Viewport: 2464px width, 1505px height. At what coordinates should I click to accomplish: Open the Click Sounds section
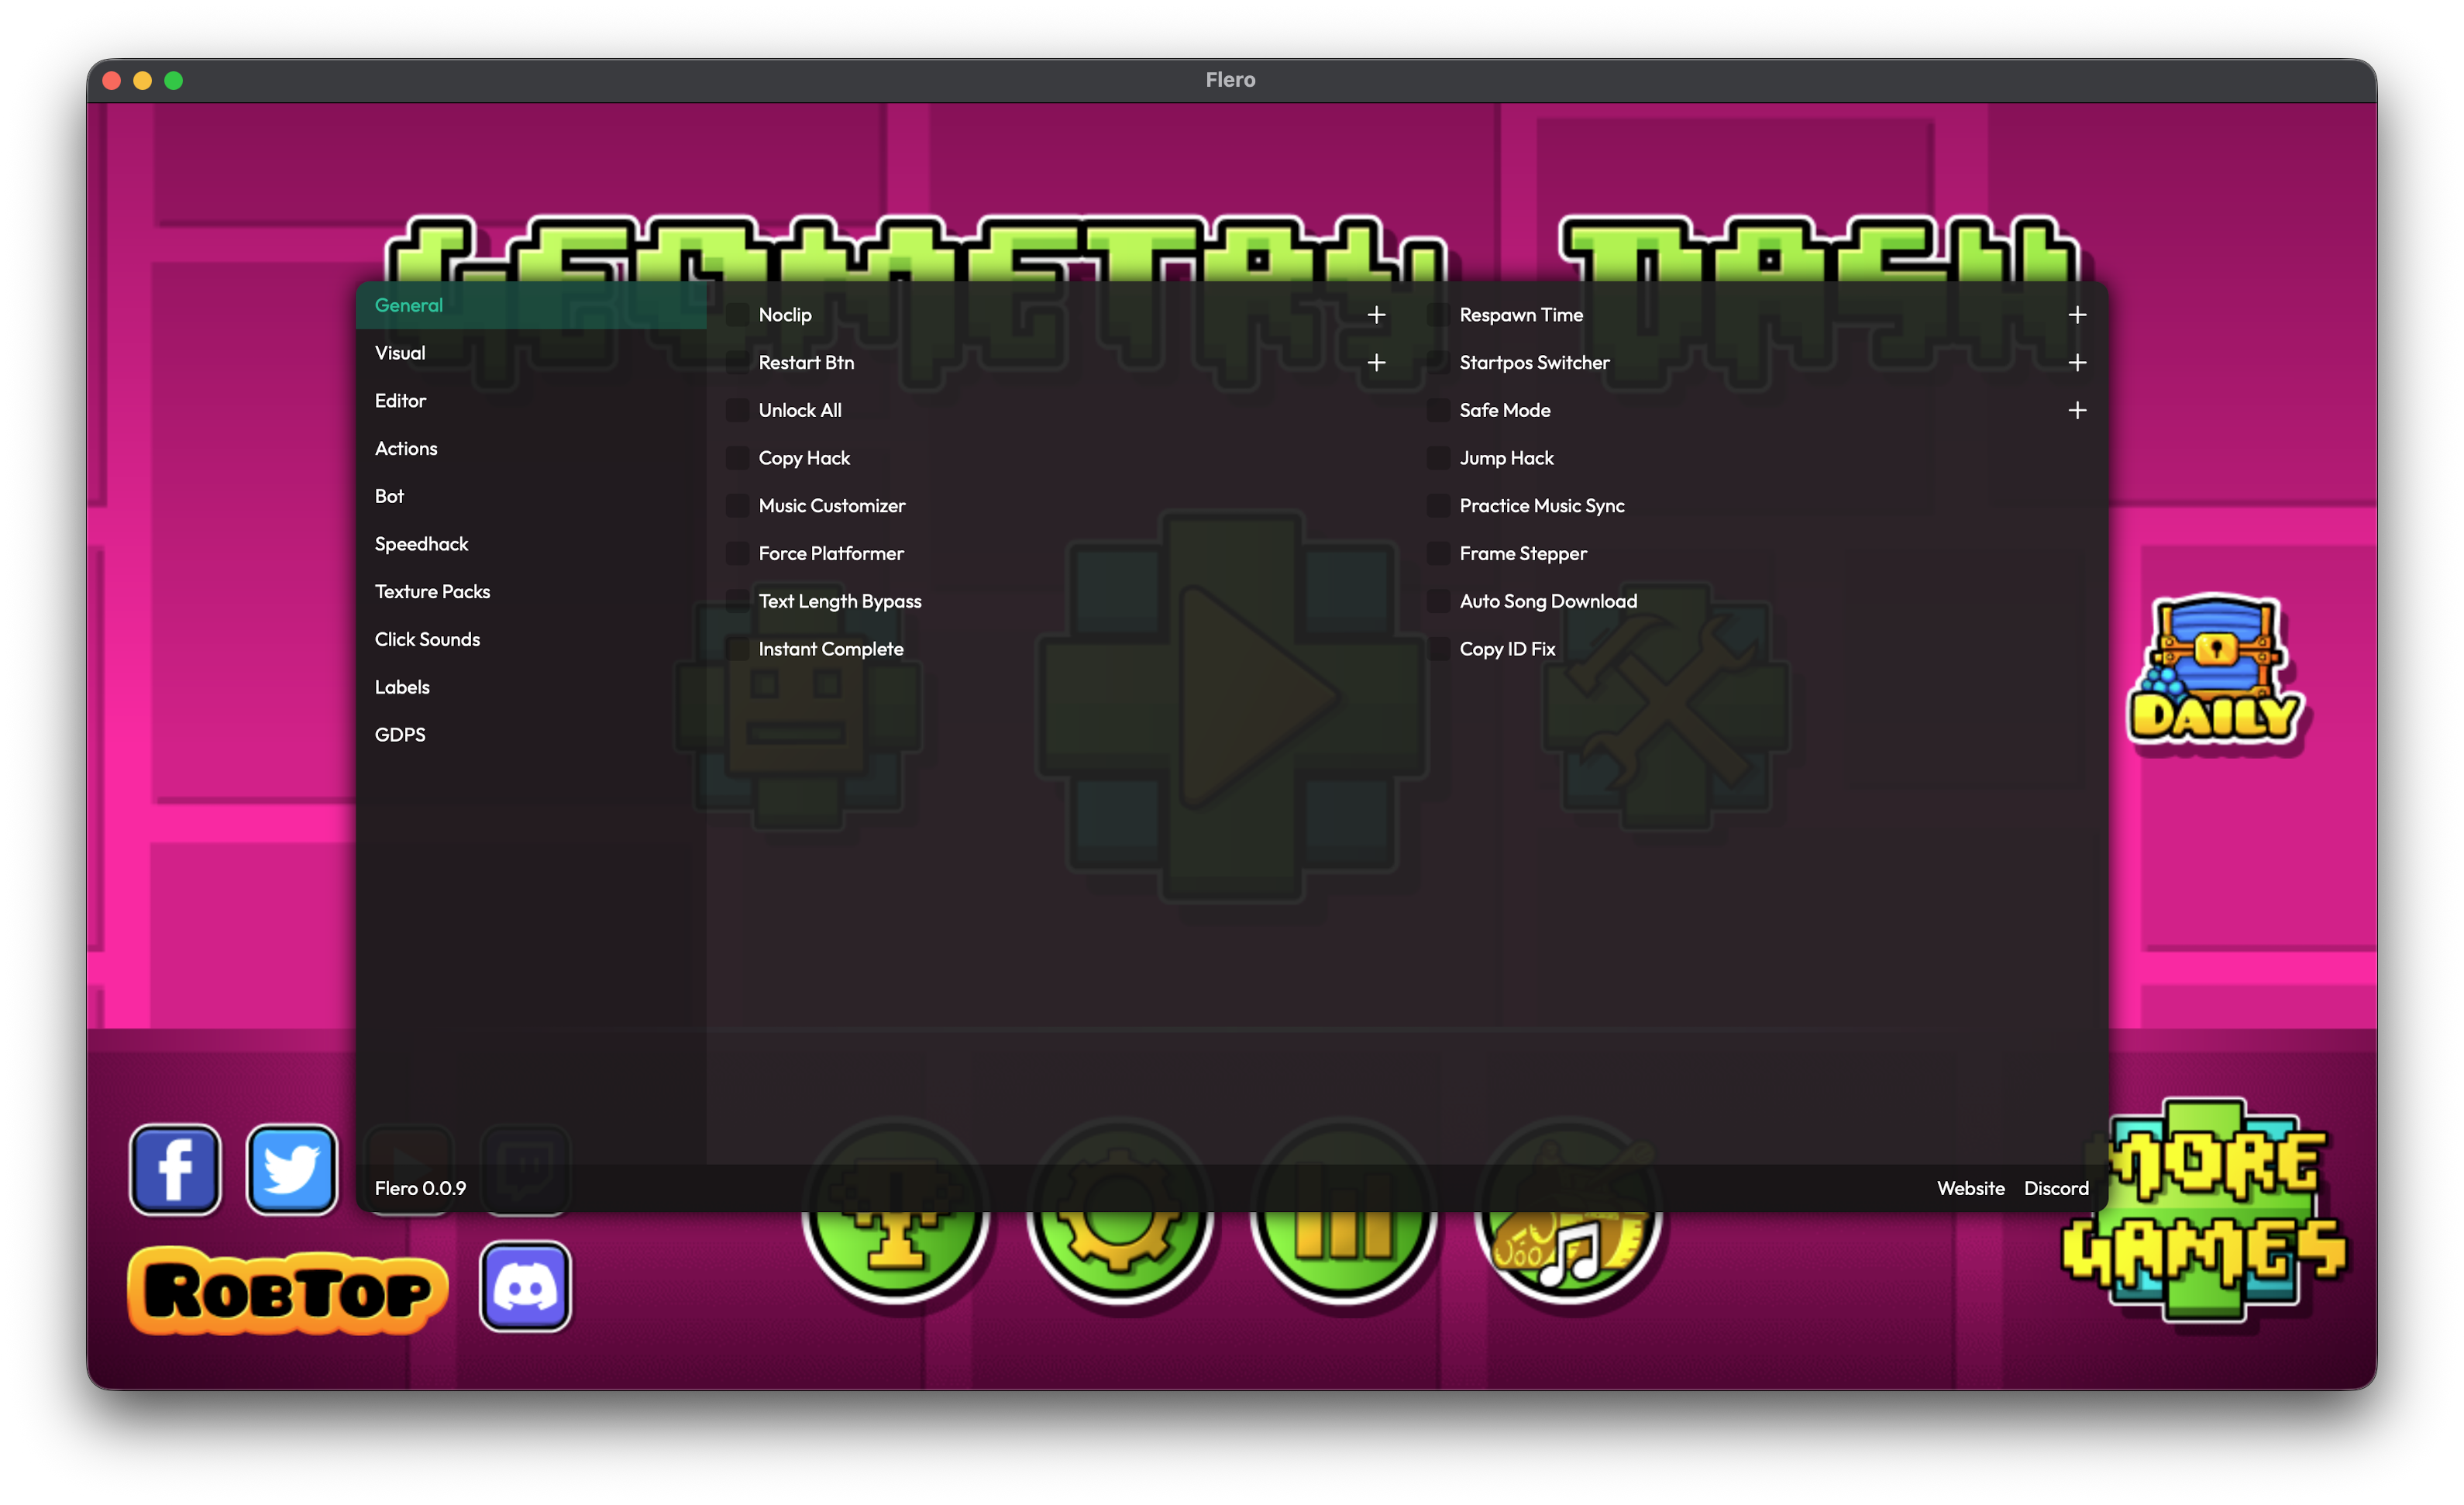click(531, 640)
